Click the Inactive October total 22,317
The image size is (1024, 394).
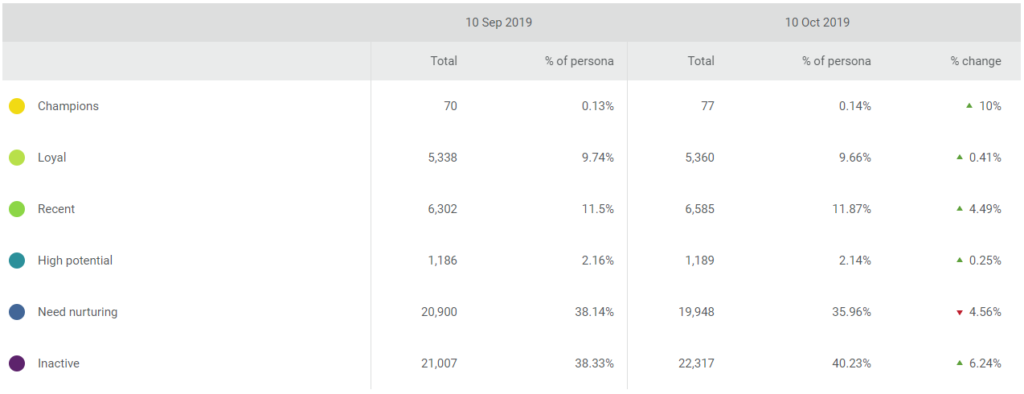tap(697, 363)
